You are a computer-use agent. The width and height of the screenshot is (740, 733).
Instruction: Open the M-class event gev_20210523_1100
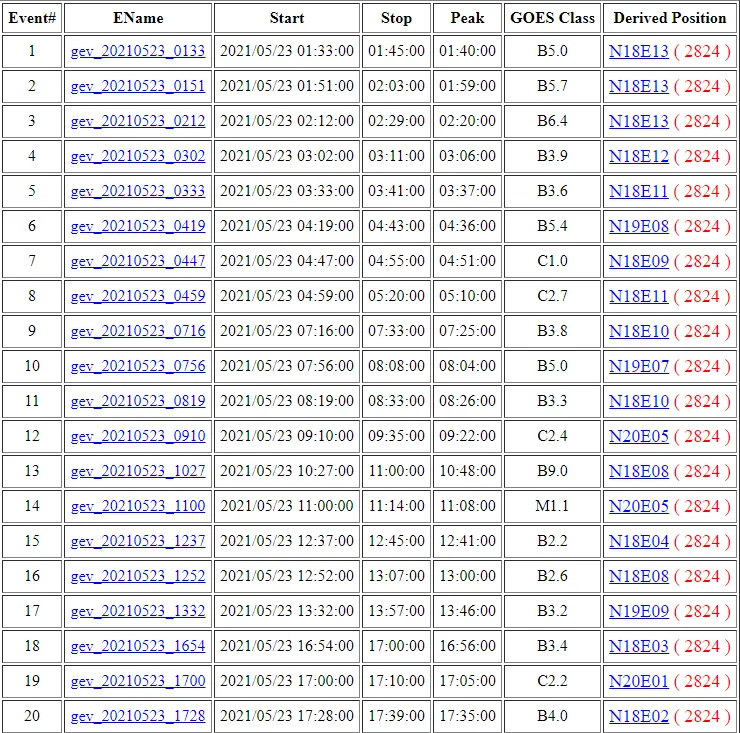(x=138, y=506)
